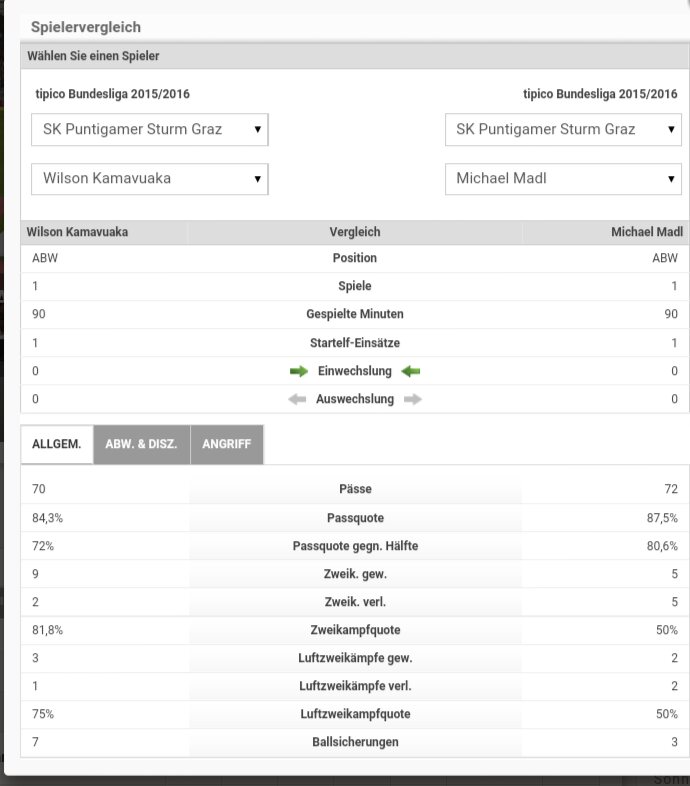Screen dimensions: 690x786
Task: Open the Wilson Kamavuaka player dropdown
Action: (x=150, y=179)
